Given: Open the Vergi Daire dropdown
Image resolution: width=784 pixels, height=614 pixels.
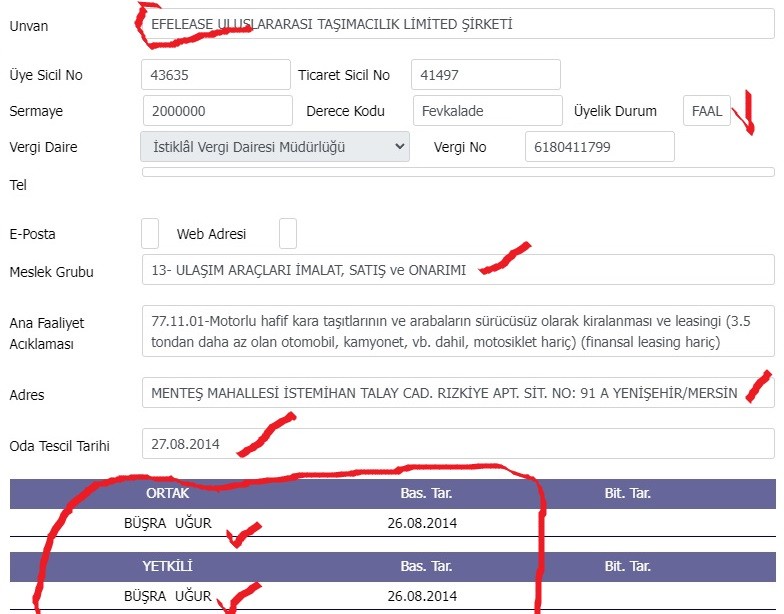Looking at the screenshot, I should (275, 146).
